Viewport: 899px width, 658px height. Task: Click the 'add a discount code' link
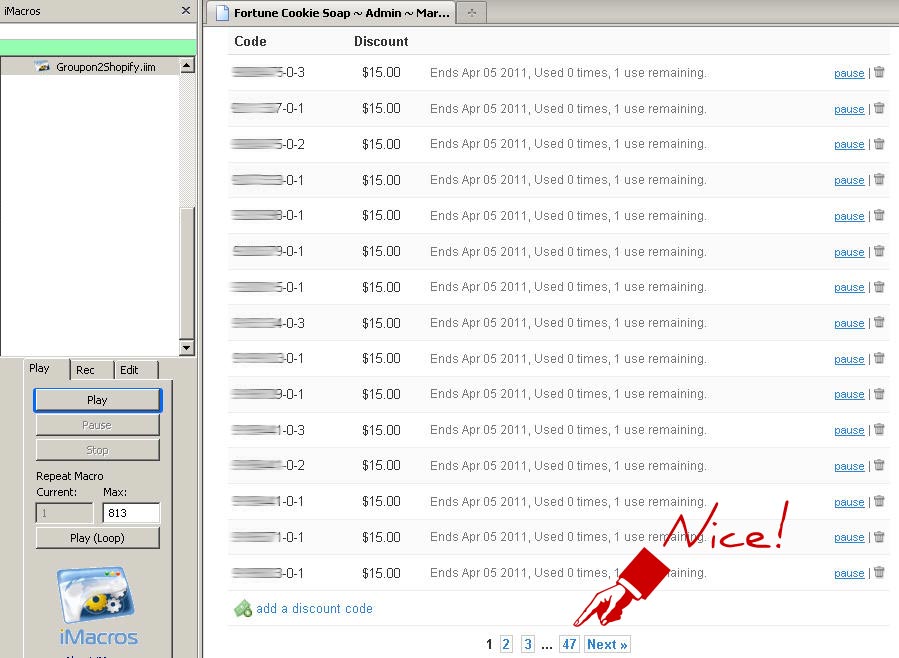pyautogui.click(x=314, y=608)
